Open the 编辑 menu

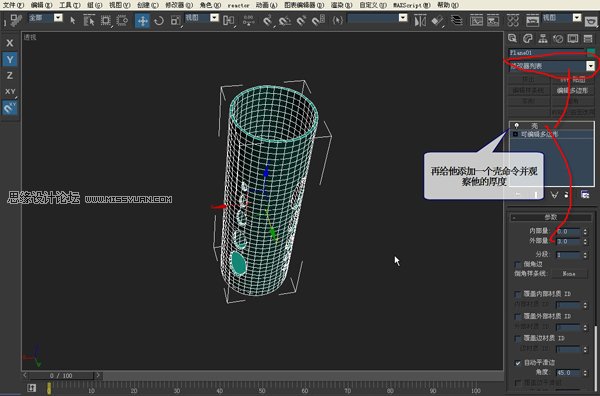pos(41,5)
